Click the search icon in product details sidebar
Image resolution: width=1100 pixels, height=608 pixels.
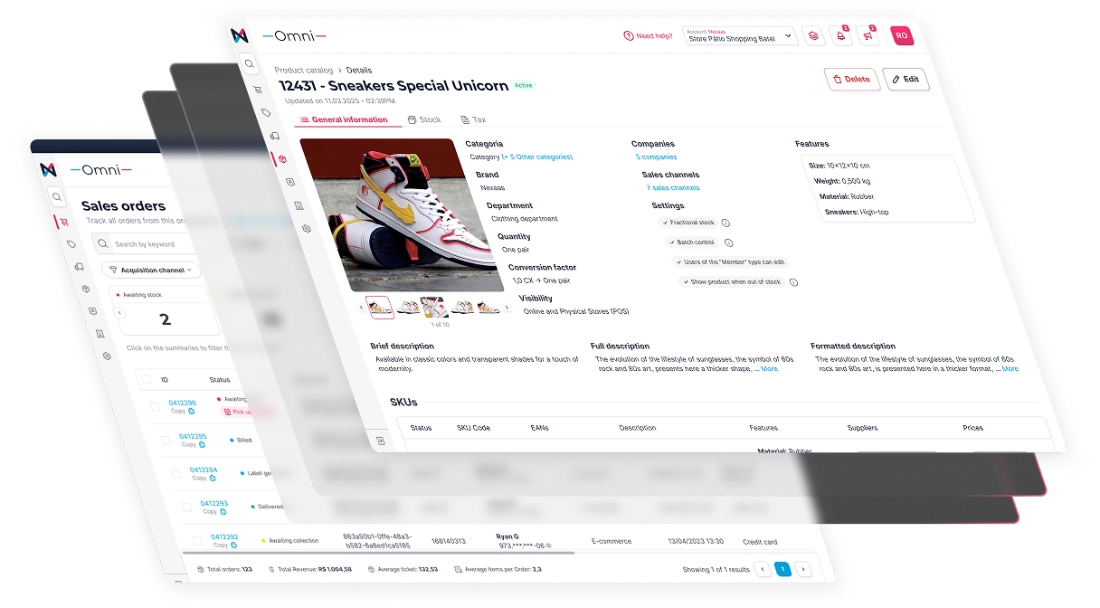coord(250,65)
